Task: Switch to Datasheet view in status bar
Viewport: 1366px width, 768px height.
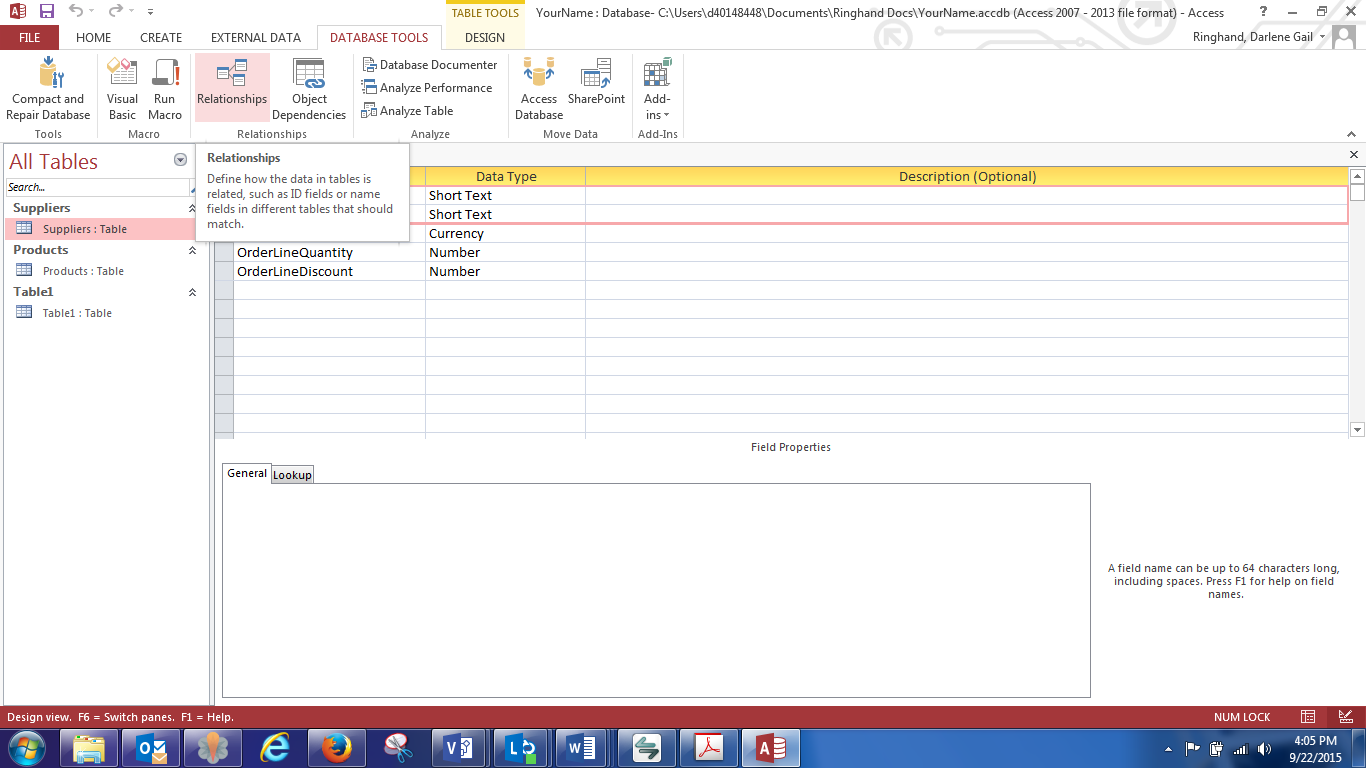Action: (1308, 717)
